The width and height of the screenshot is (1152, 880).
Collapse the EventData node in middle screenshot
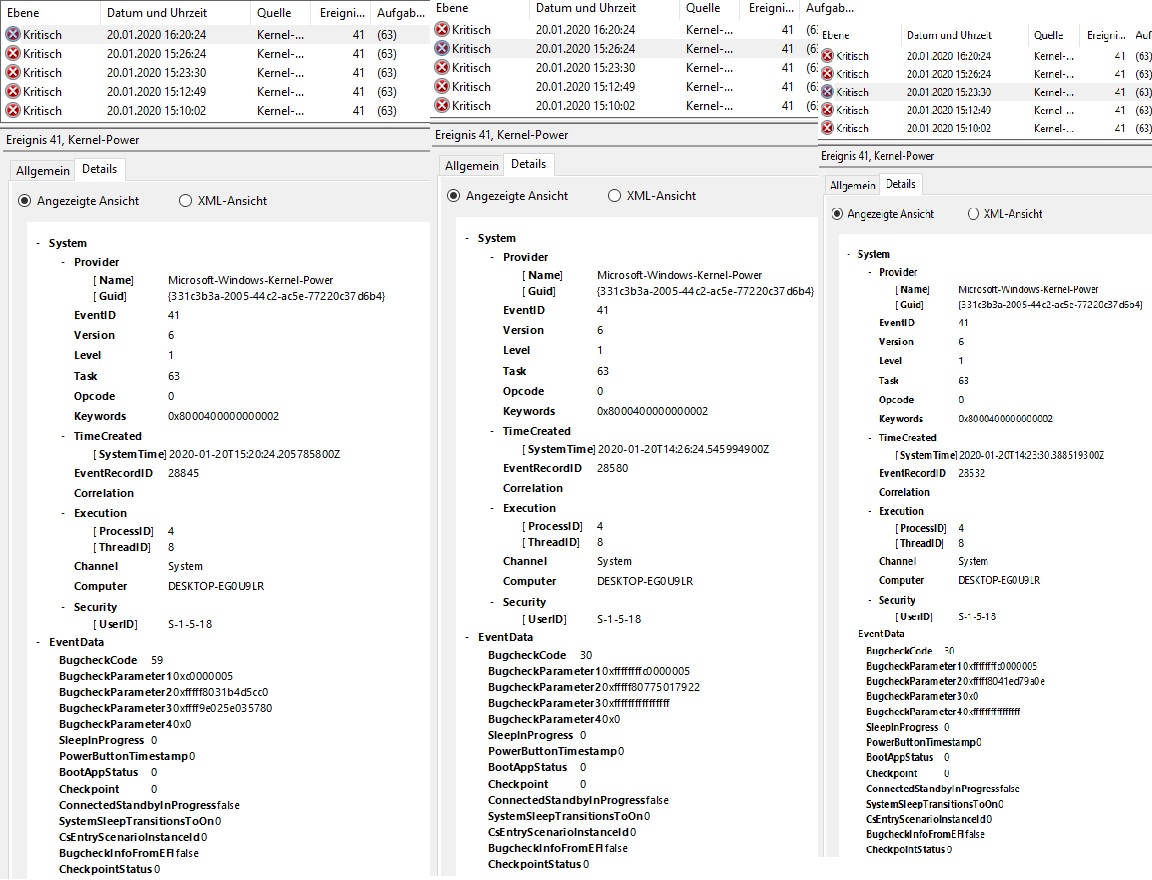point(467,637)
